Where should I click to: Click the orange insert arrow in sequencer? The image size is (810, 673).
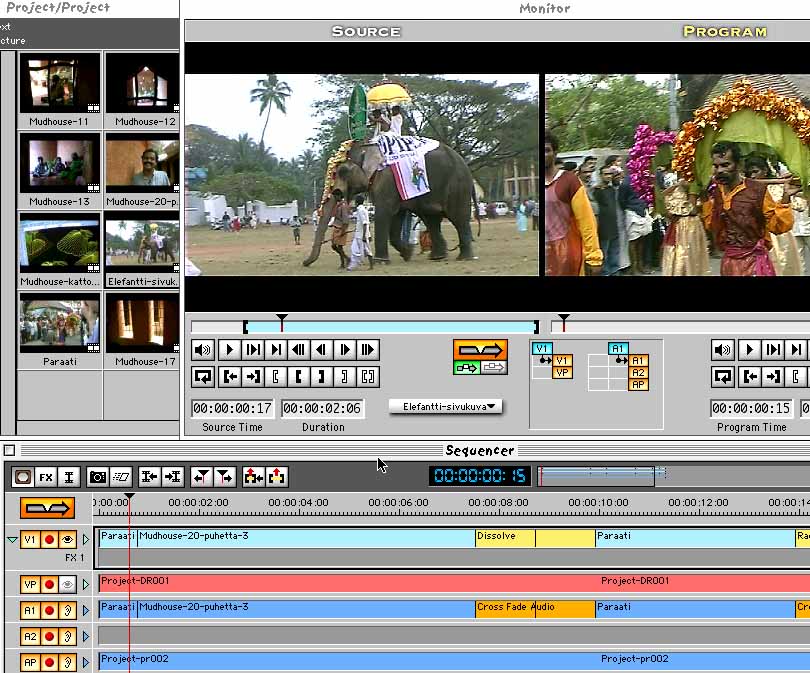(47, 508)
